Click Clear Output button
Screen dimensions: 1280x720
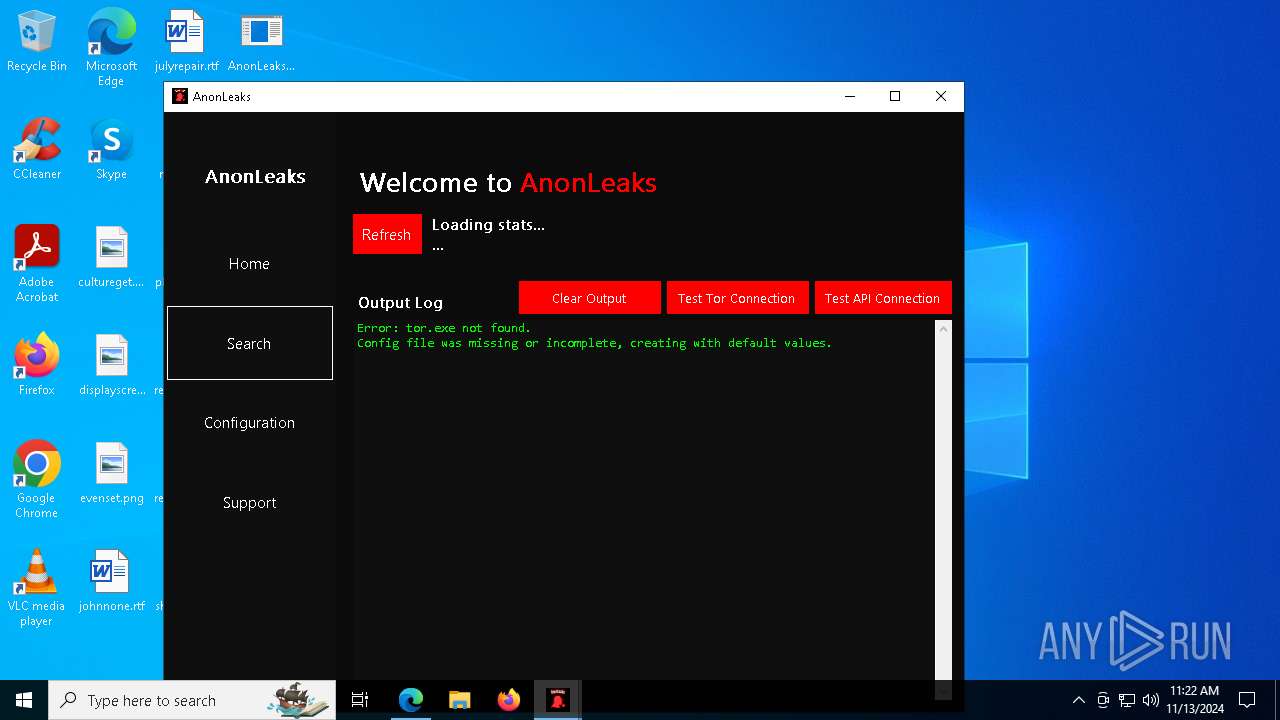pos(589,298)
